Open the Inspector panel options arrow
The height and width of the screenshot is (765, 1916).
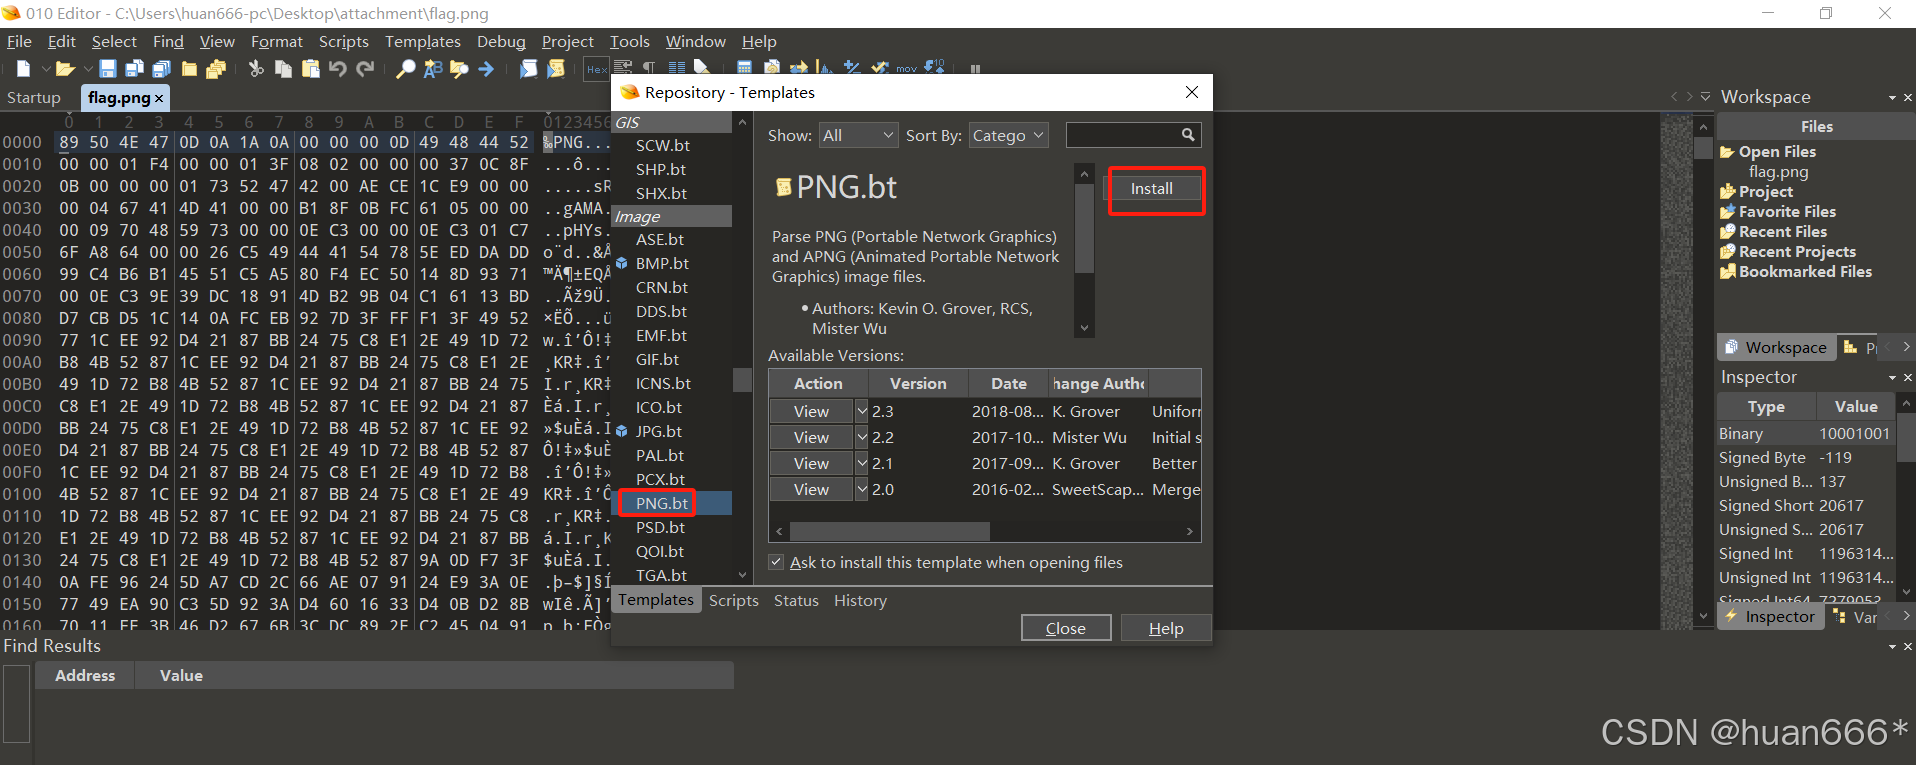click(1892, 377)
